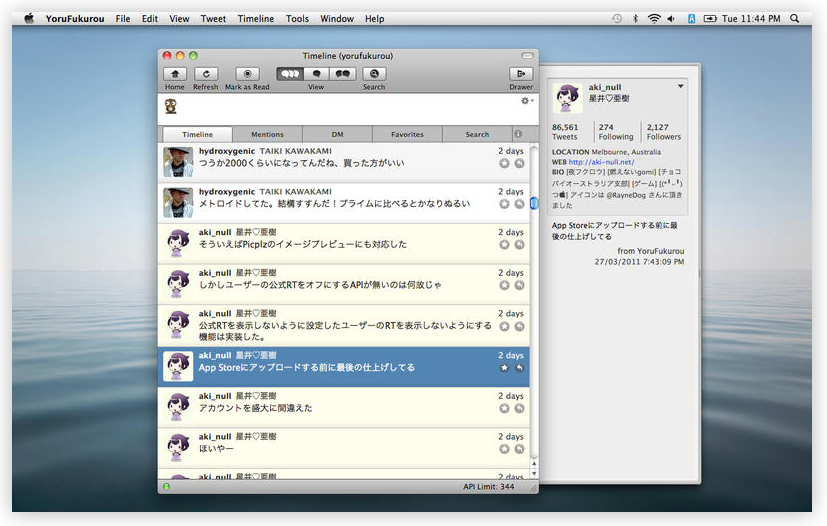Click the info icon beside Search tab
Screen dimensions: 827x526
click(x=518, y=134)
